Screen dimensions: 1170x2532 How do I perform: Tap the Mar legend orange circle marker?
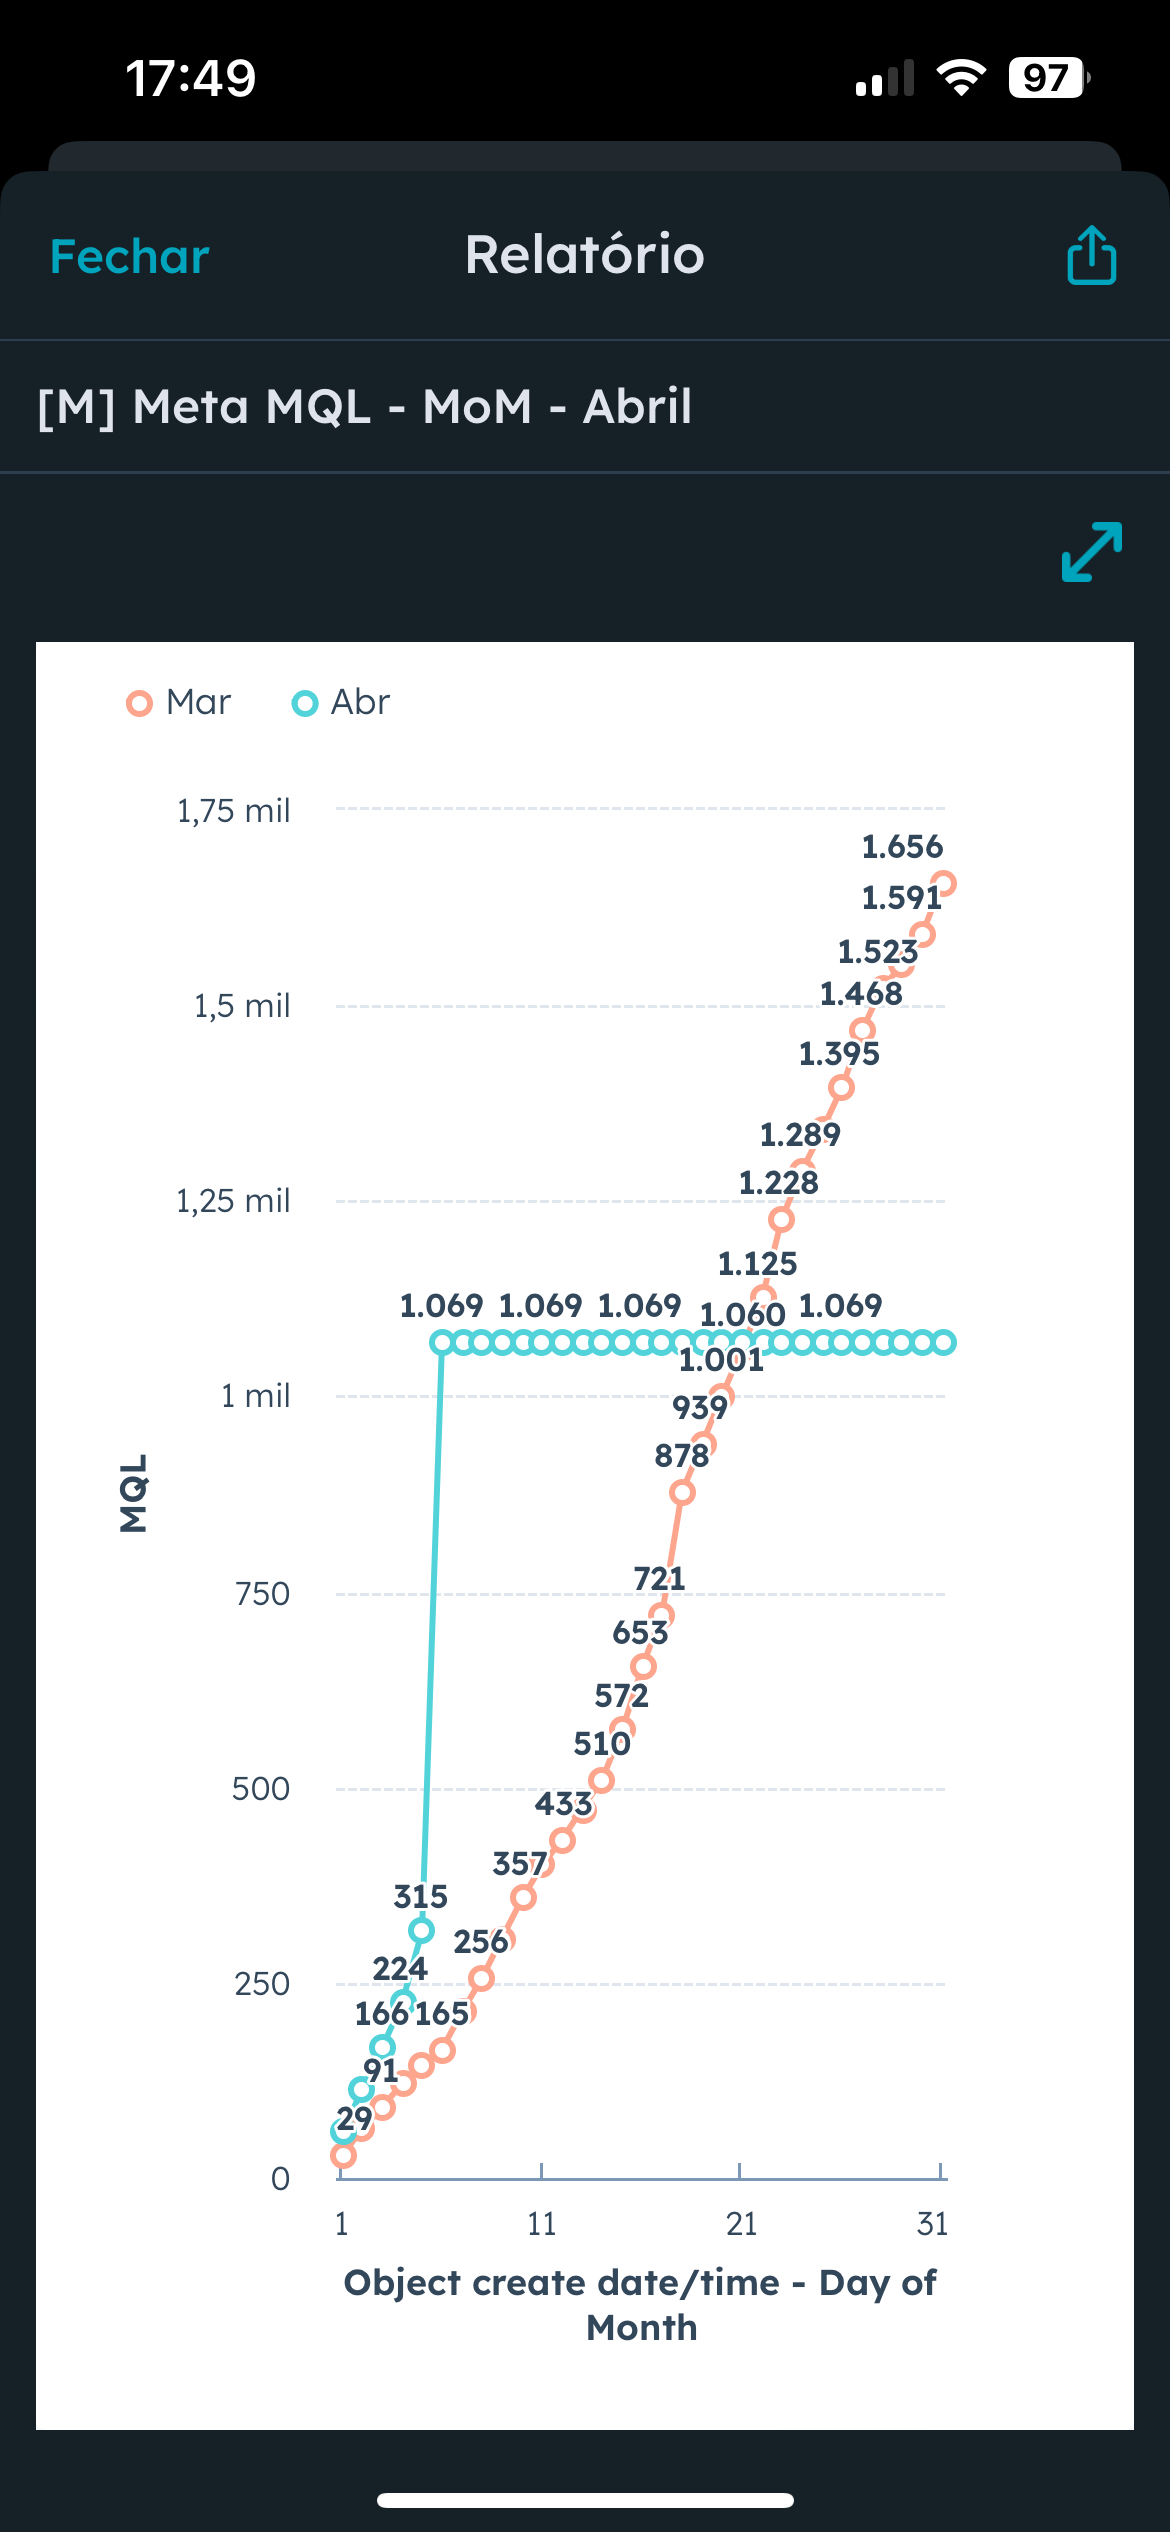coord(140,704)
